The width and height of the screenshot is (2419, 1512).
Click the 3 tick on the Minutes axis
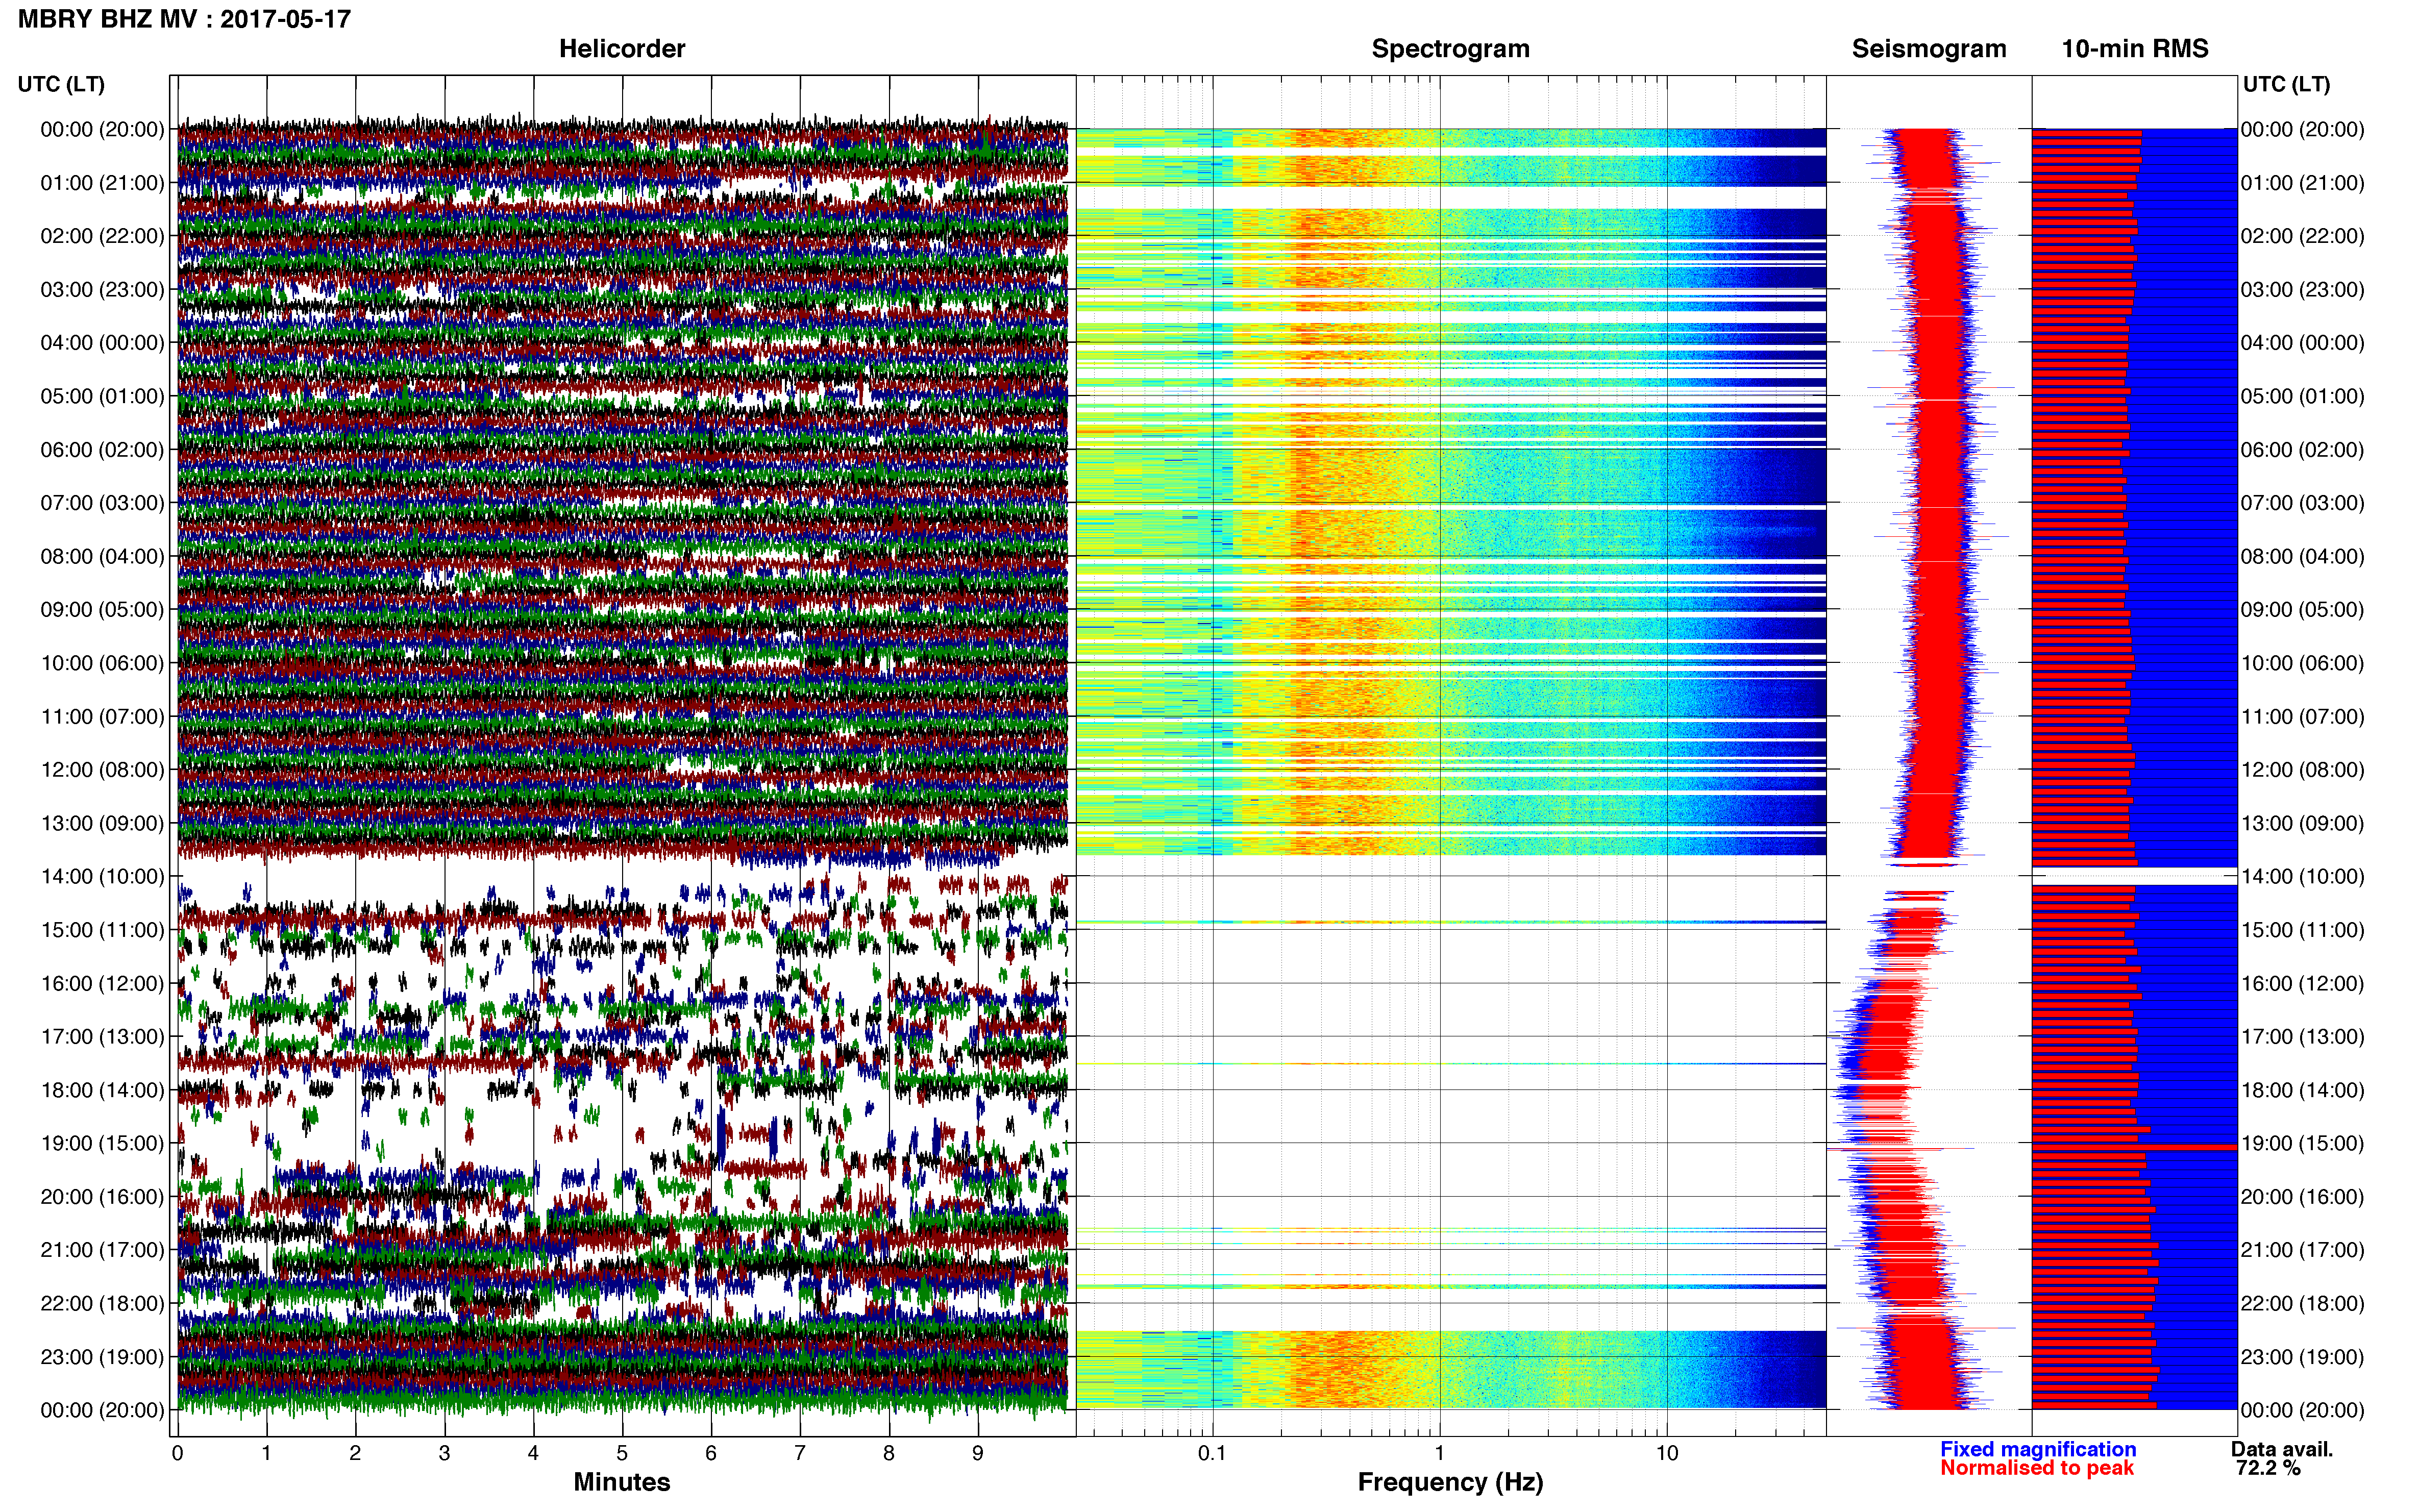pos(444,1454)
